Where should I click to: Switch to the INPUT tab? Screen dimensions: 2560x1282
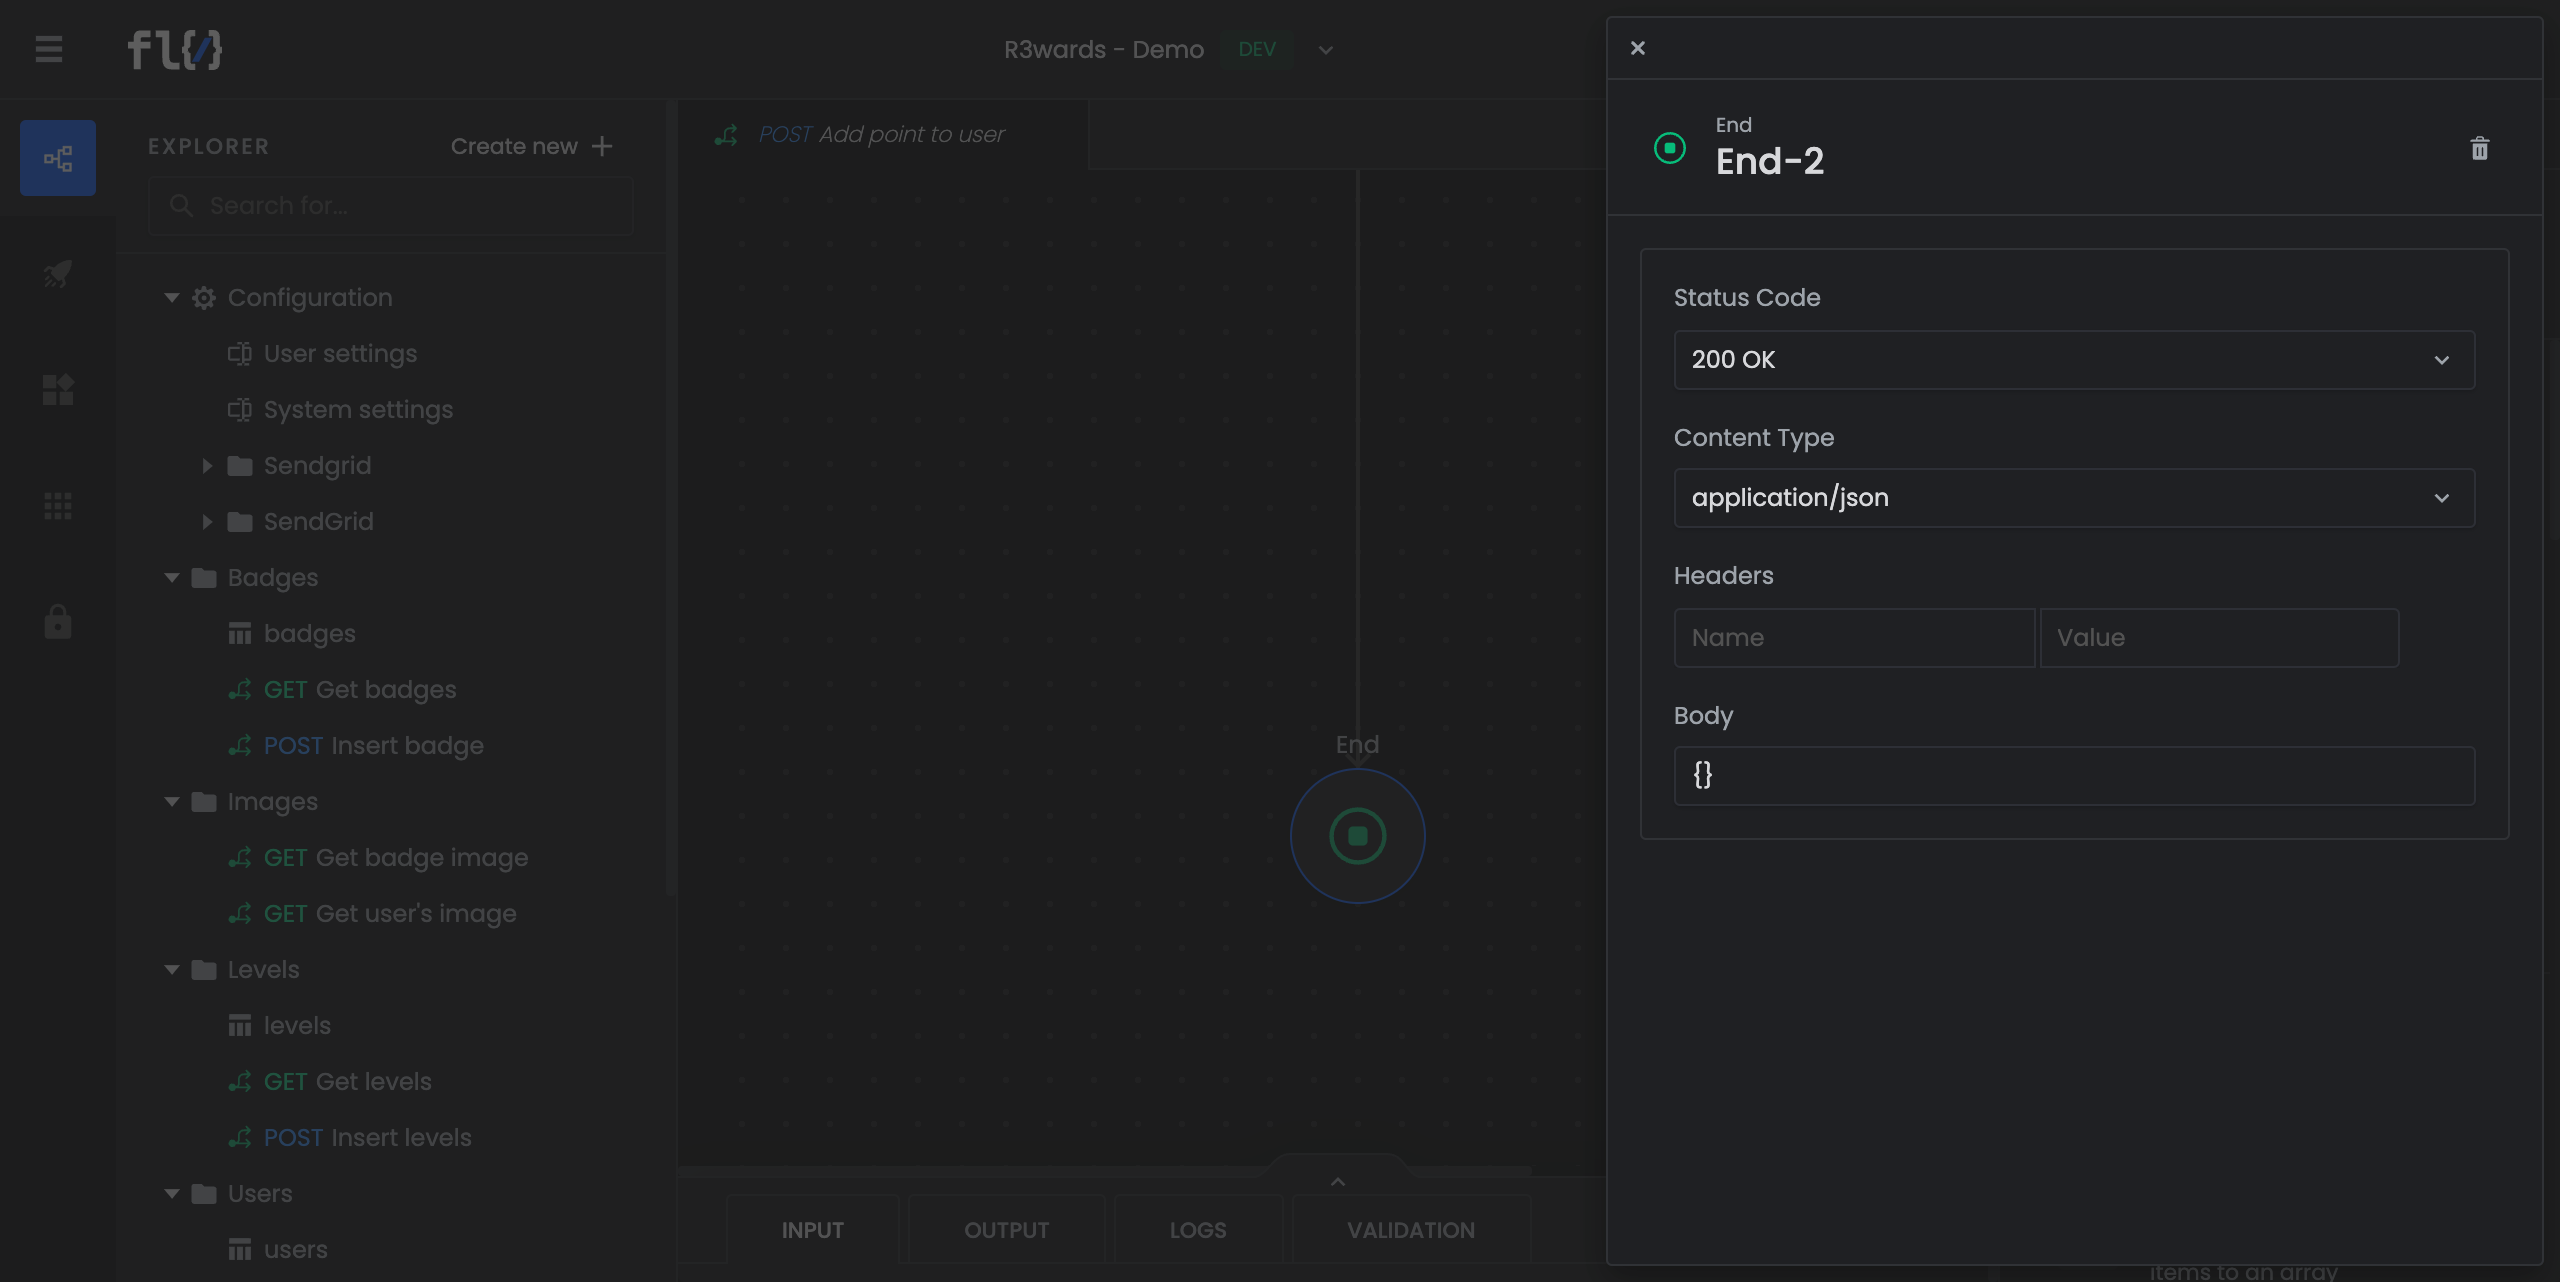coord(812,1230)
